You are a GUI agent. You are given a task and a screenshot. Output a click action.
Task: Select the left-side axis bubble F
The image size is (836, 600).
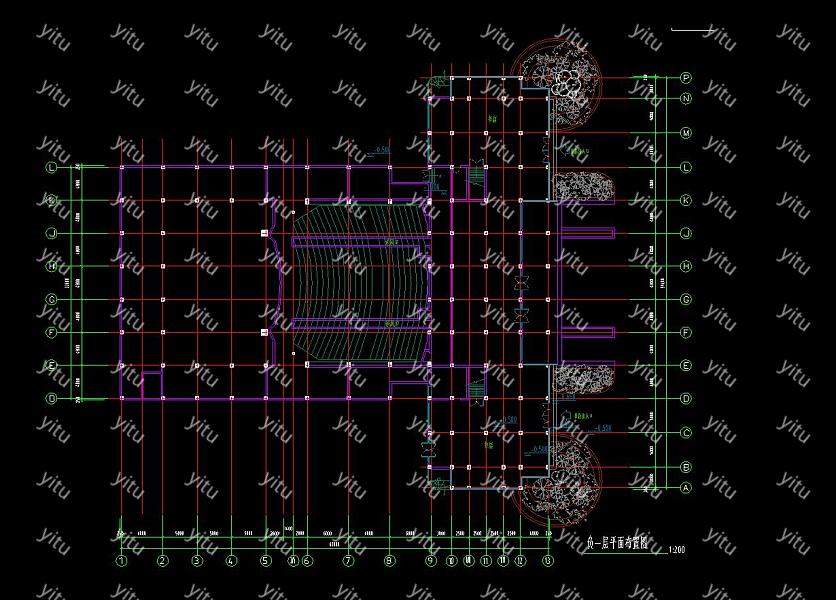pos(52,332)
